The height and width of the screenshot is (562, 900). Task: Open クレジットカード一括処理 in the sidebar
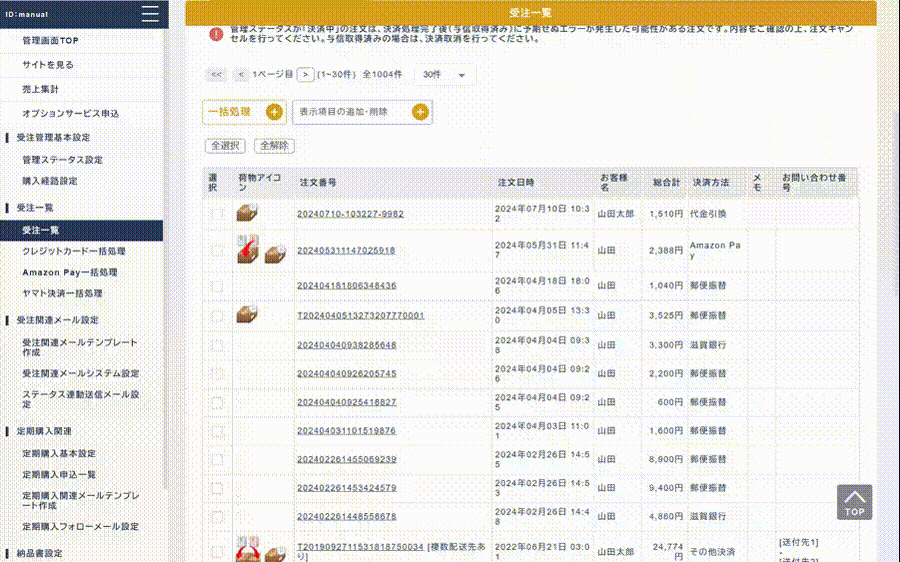(x=74, y=251)
